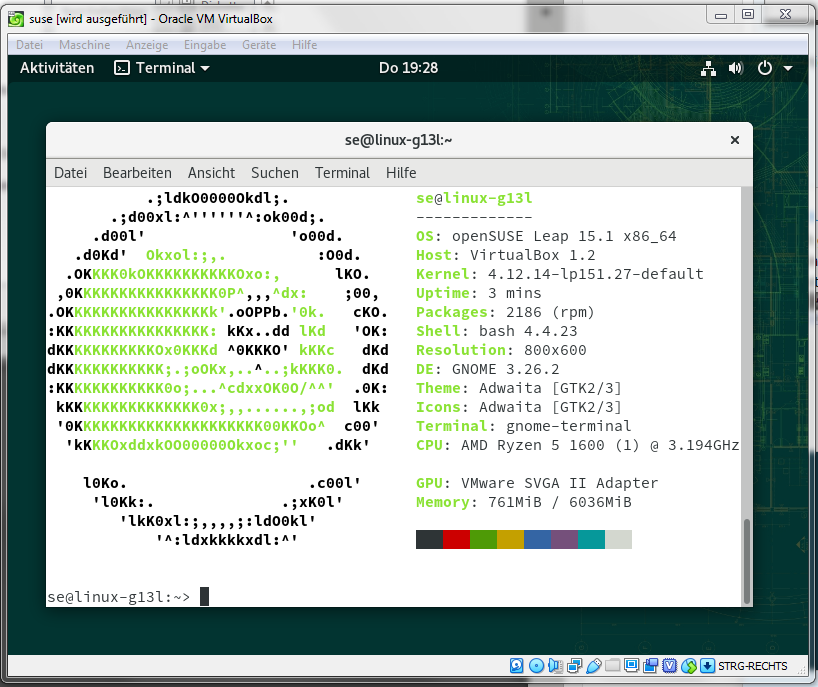This screenshot has width=818, height=687.
Task: Expand the system menu arrow in top bar
Action: 788,68
